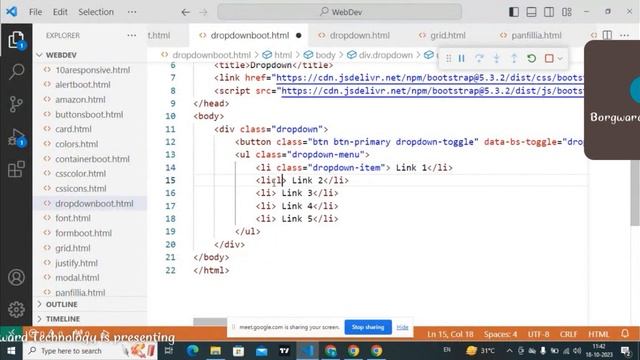Open Run and Debug view
The image size is (640, 360).
point(16,137)
